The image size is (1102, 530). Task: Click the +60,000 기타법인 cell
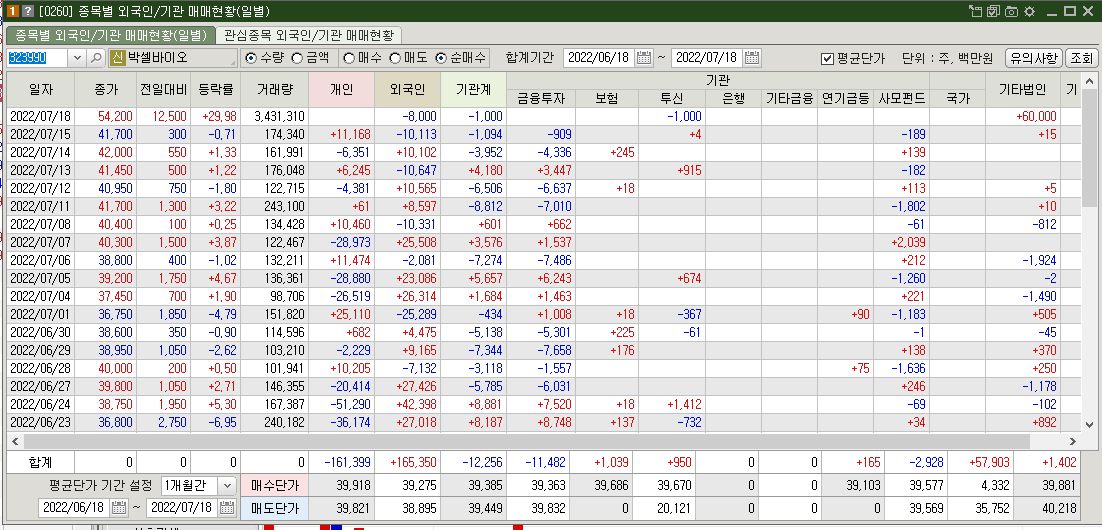pos(1023,117)
